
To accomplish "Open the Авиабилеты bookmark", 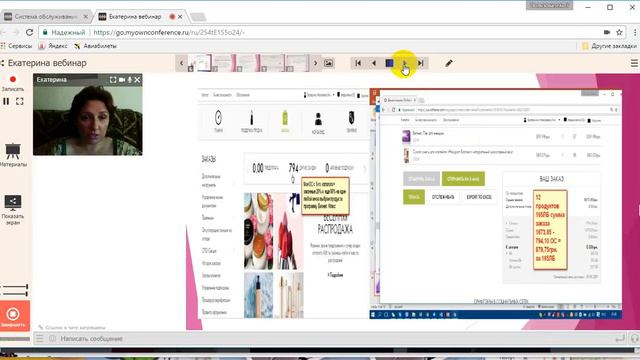I will [96, 46].
